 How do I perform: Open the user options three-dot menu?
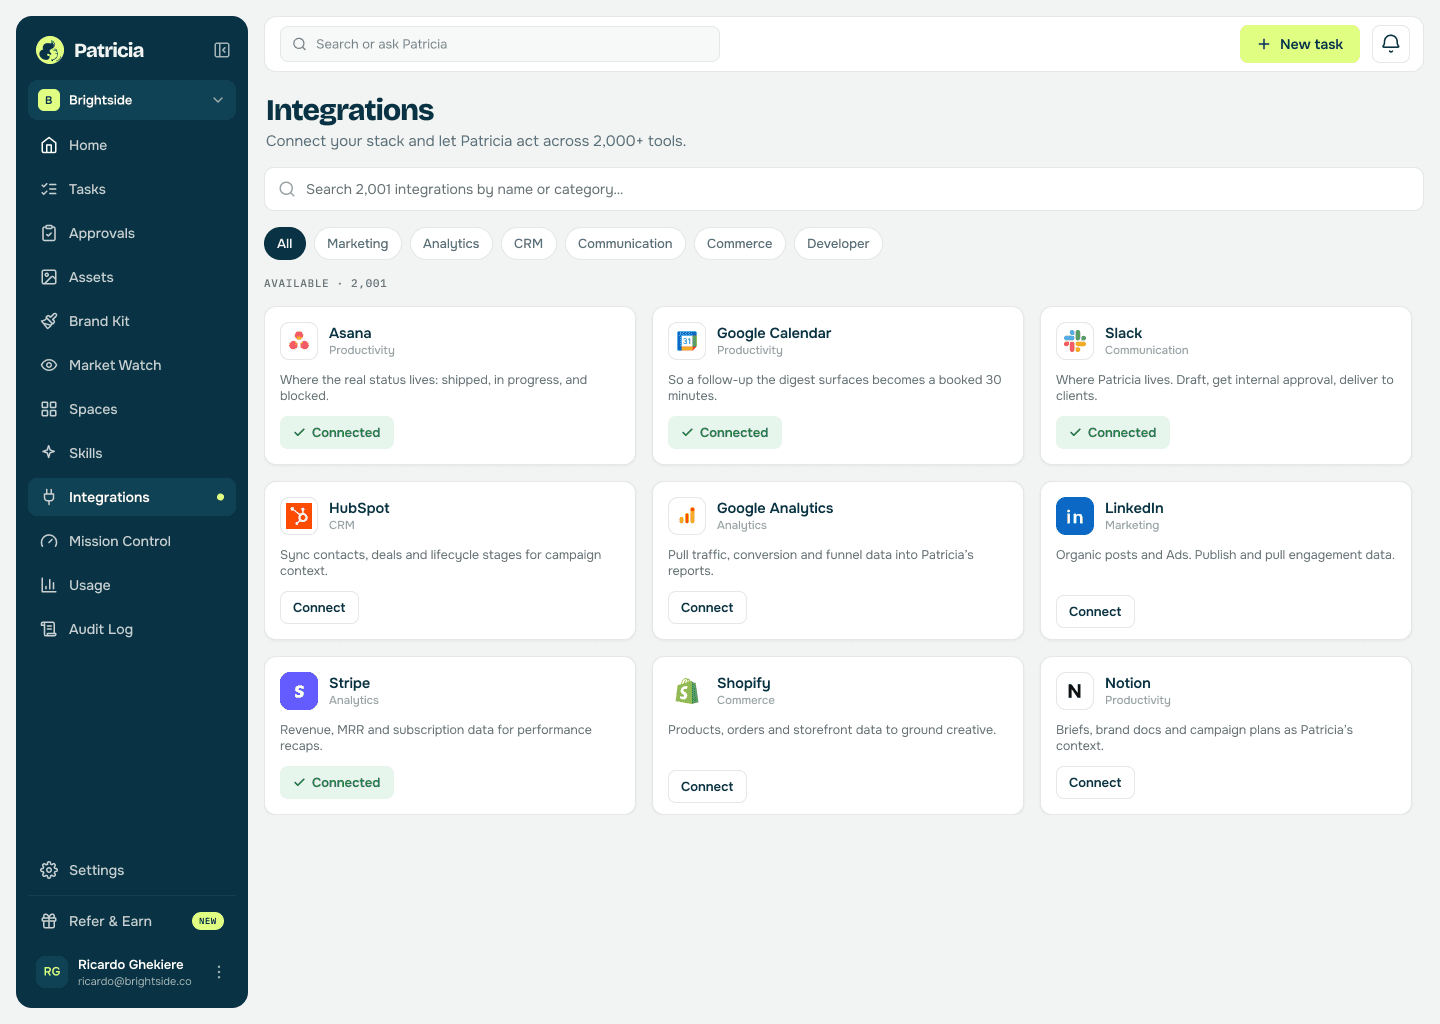pos(219,972)
